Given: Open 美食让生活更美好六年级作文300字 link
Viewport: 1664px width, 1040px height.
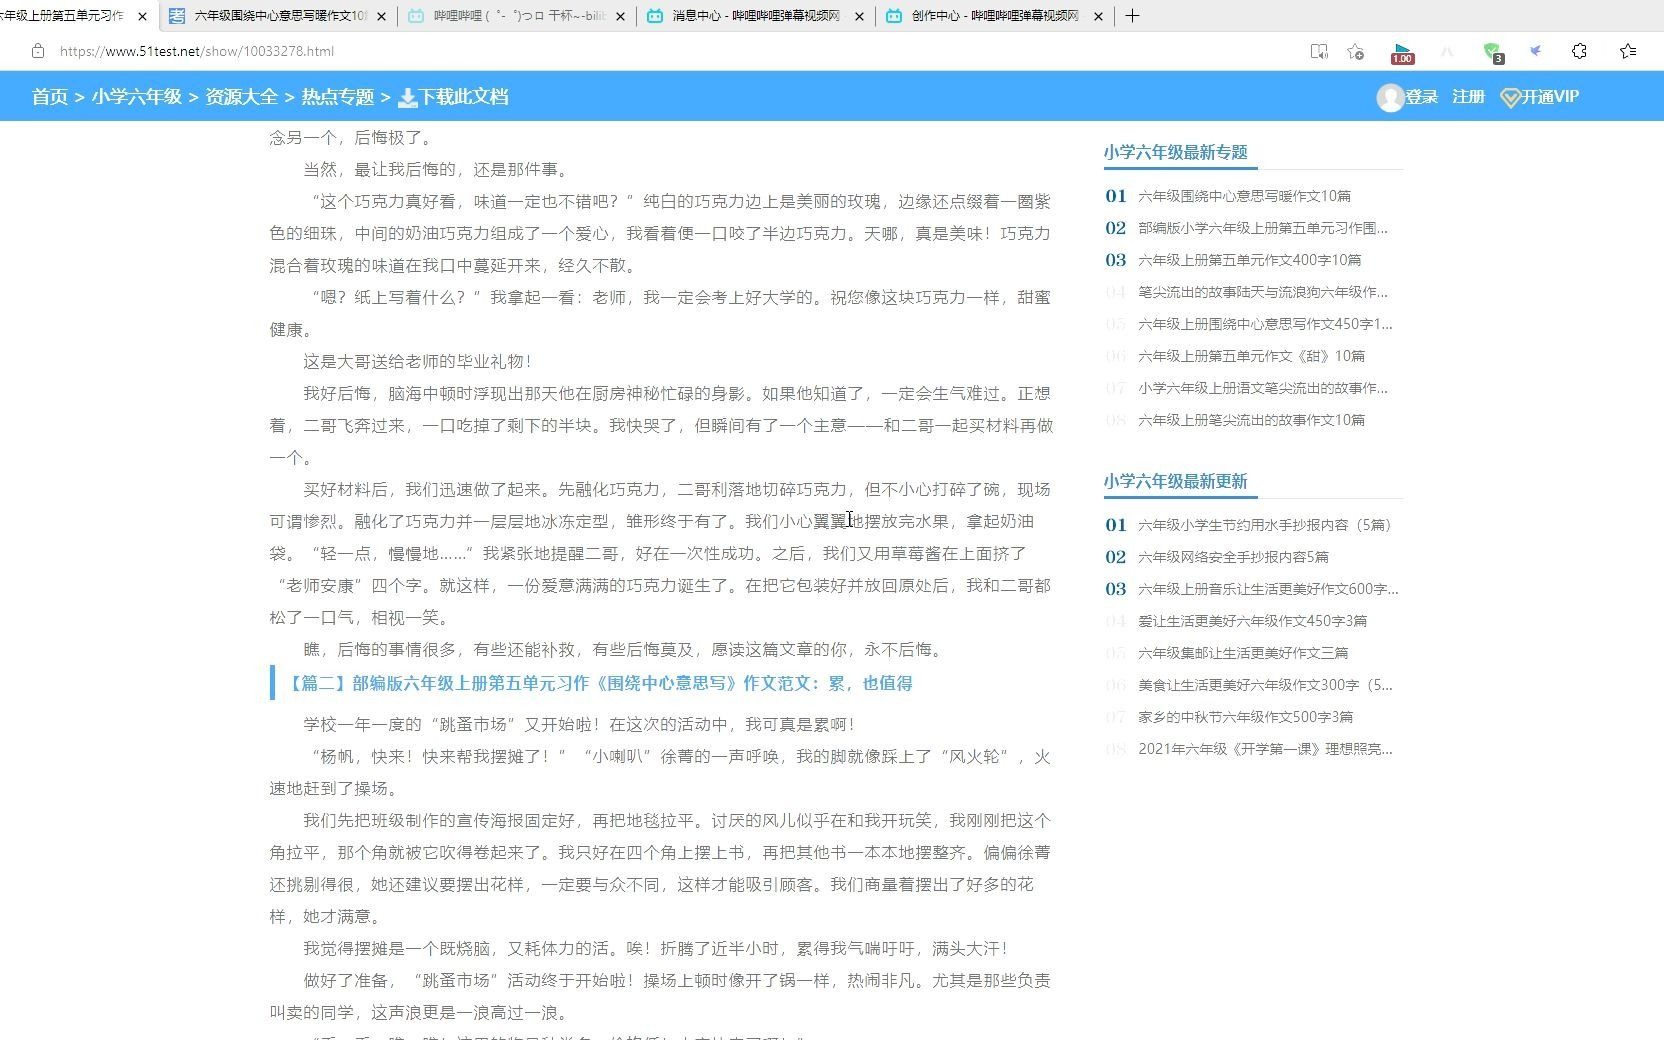Looking at the screenshot, I should click(1265, 685).
